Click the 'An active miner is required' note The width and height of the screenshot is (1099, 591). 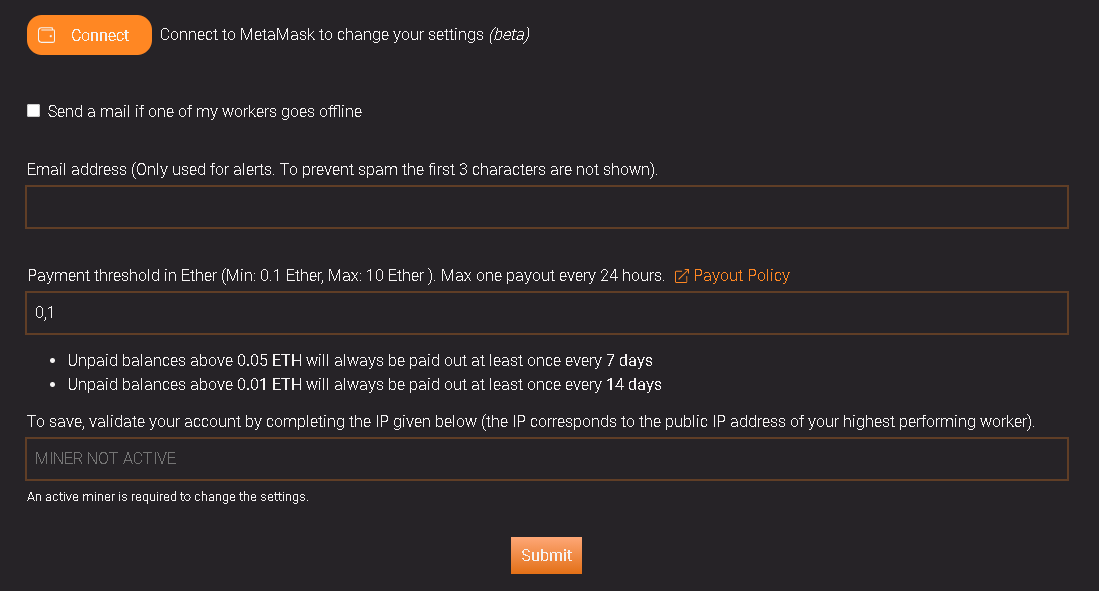[168, 497]
